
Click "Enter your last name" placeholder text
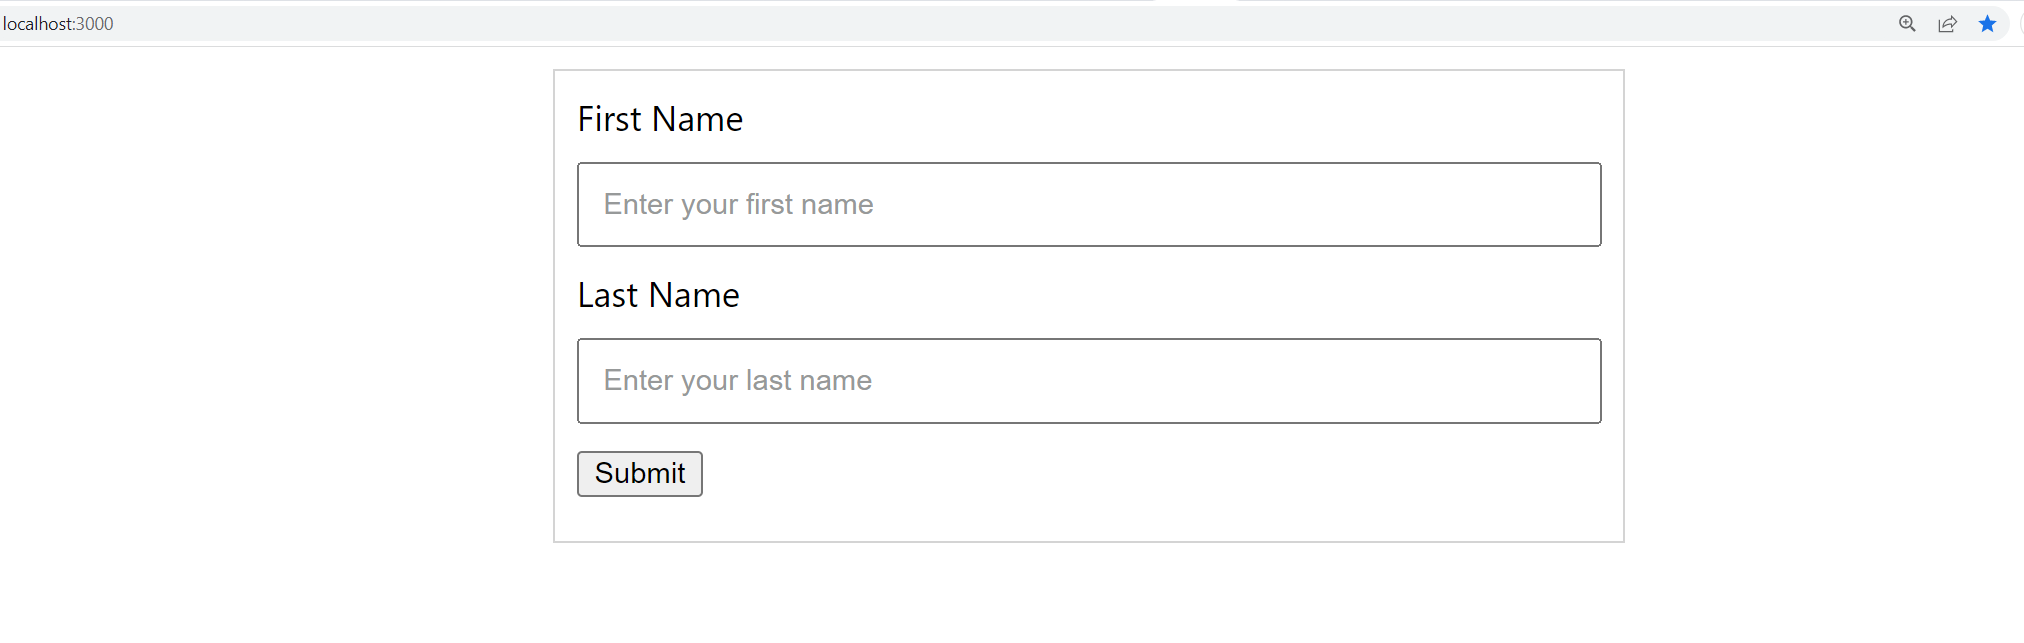737,381
